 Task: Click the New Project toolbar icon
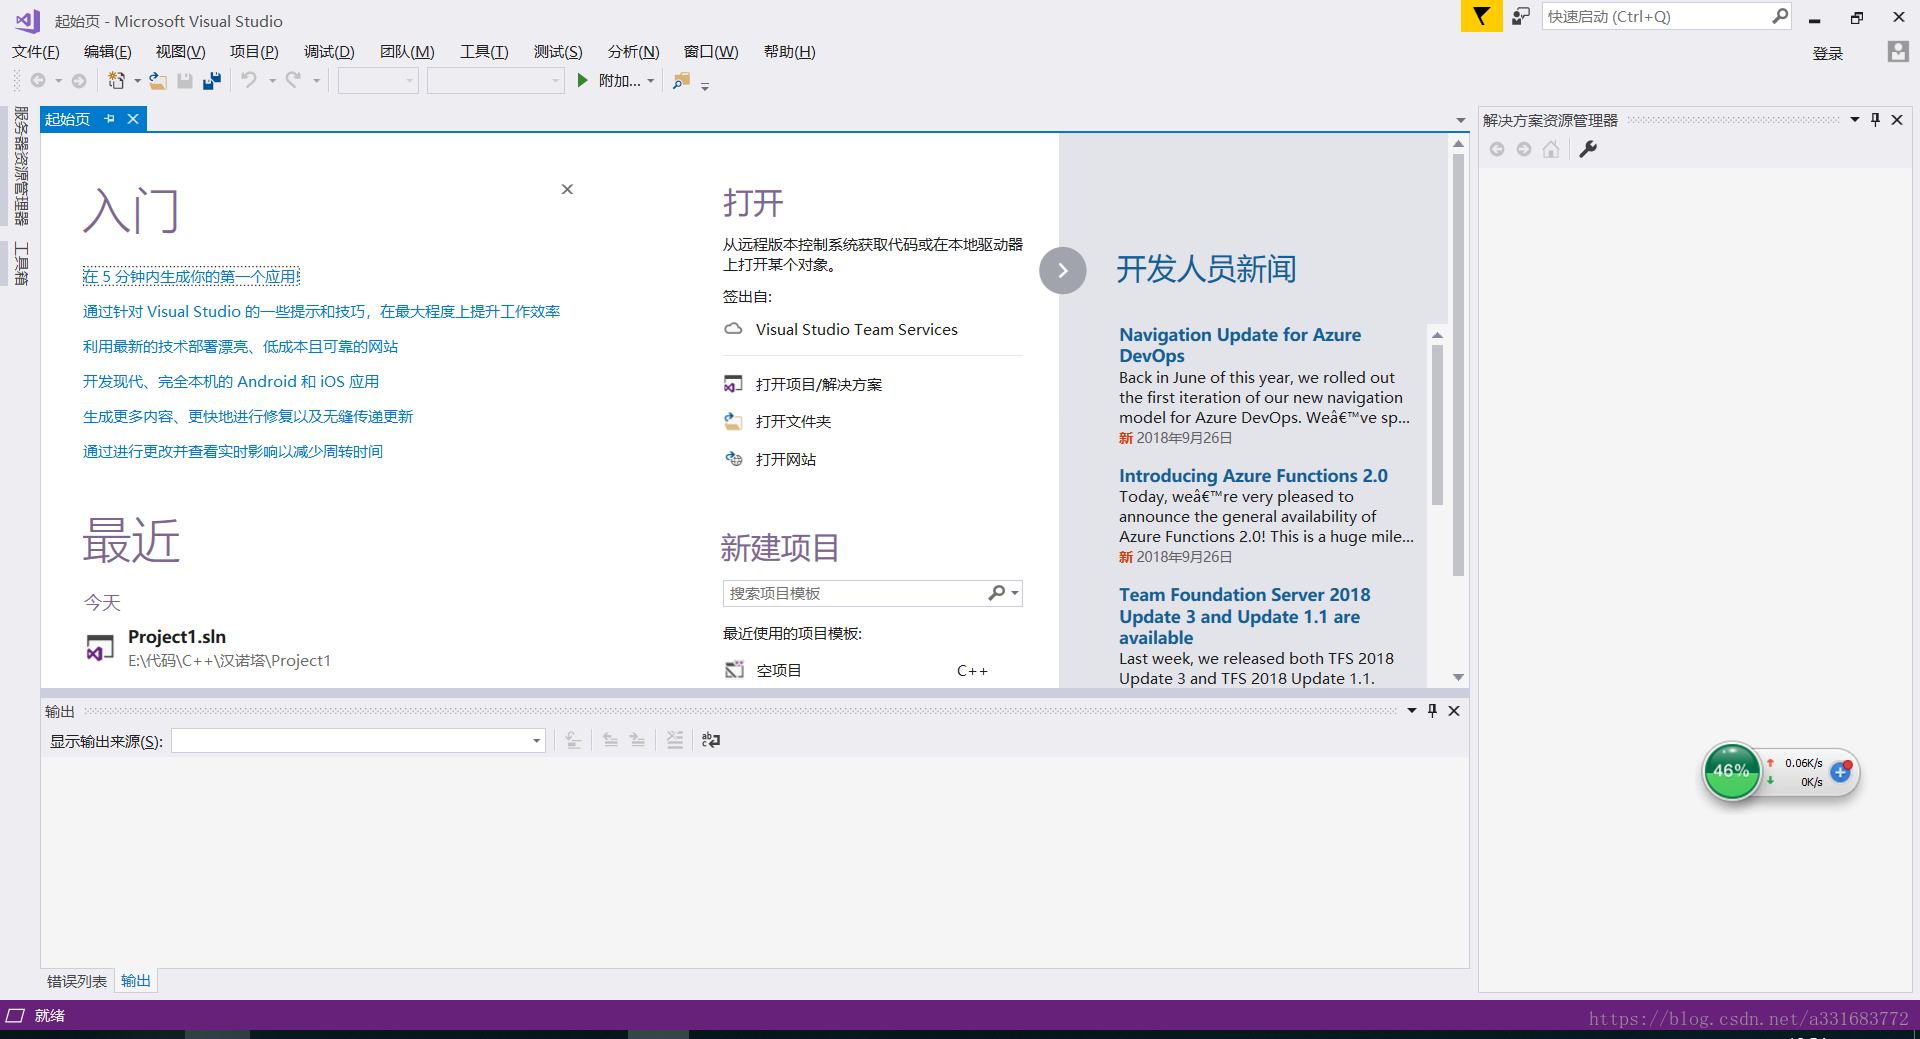pyautogui.click(x=117, y=81)
